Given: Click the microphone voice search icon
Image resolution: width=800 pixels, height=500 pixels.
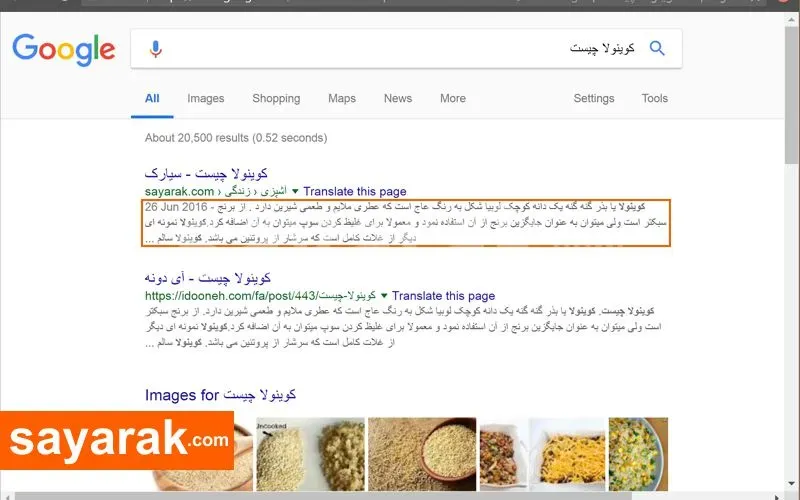Looking at the screenshot, I should point(156,49).
